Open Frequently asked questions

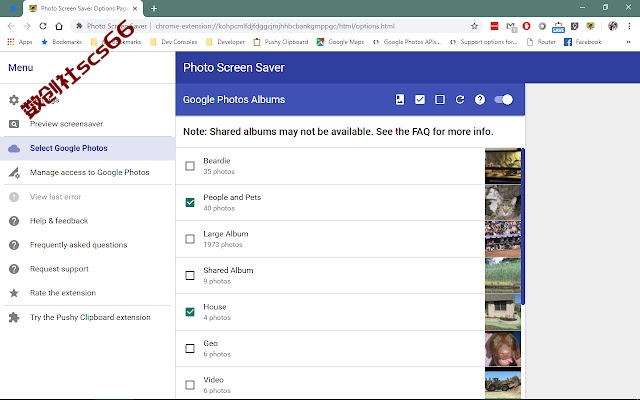click(87, 245)
